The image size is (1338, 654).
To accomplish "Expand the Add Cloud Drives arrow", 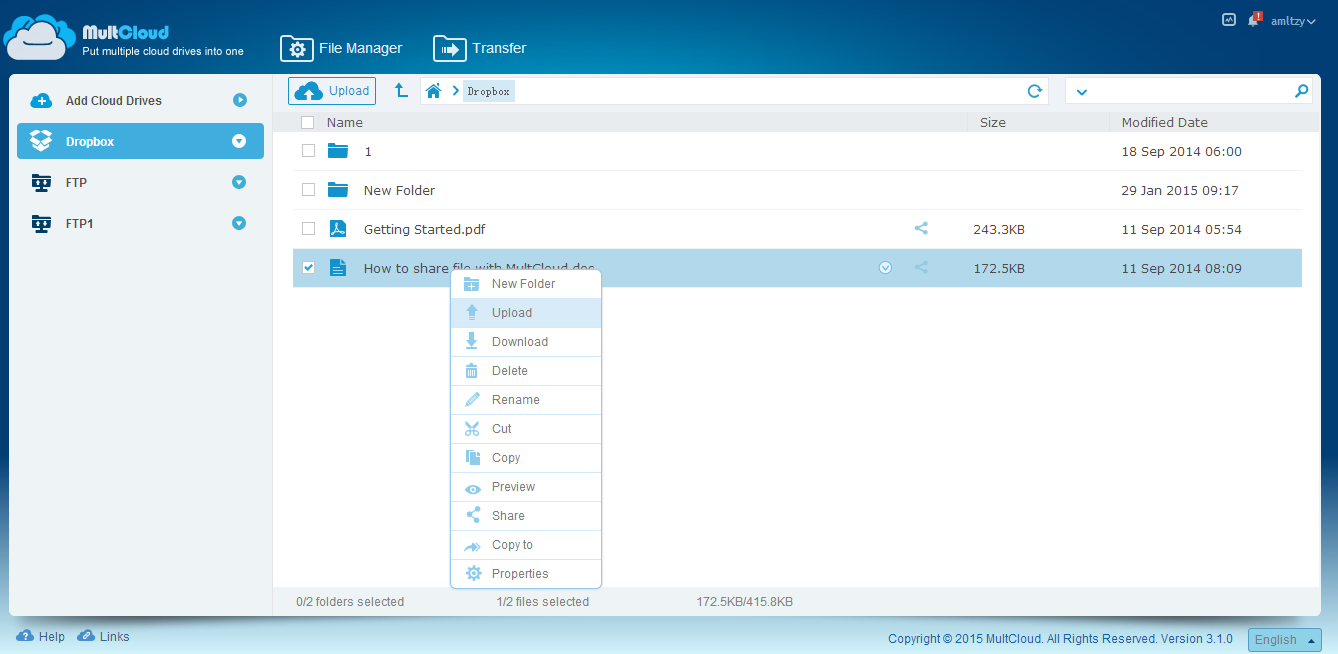I will (x=239, y=100).
